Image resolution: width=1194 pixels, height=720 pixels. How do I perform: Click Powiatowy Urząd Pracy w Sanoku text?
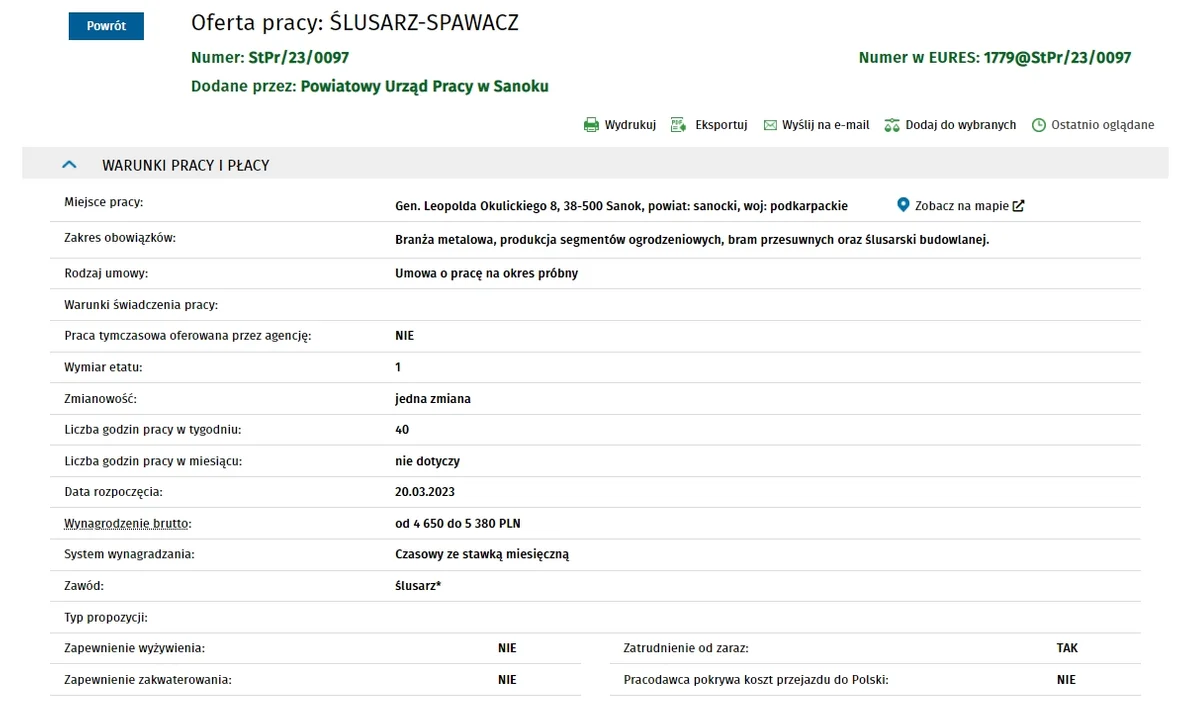424,87
